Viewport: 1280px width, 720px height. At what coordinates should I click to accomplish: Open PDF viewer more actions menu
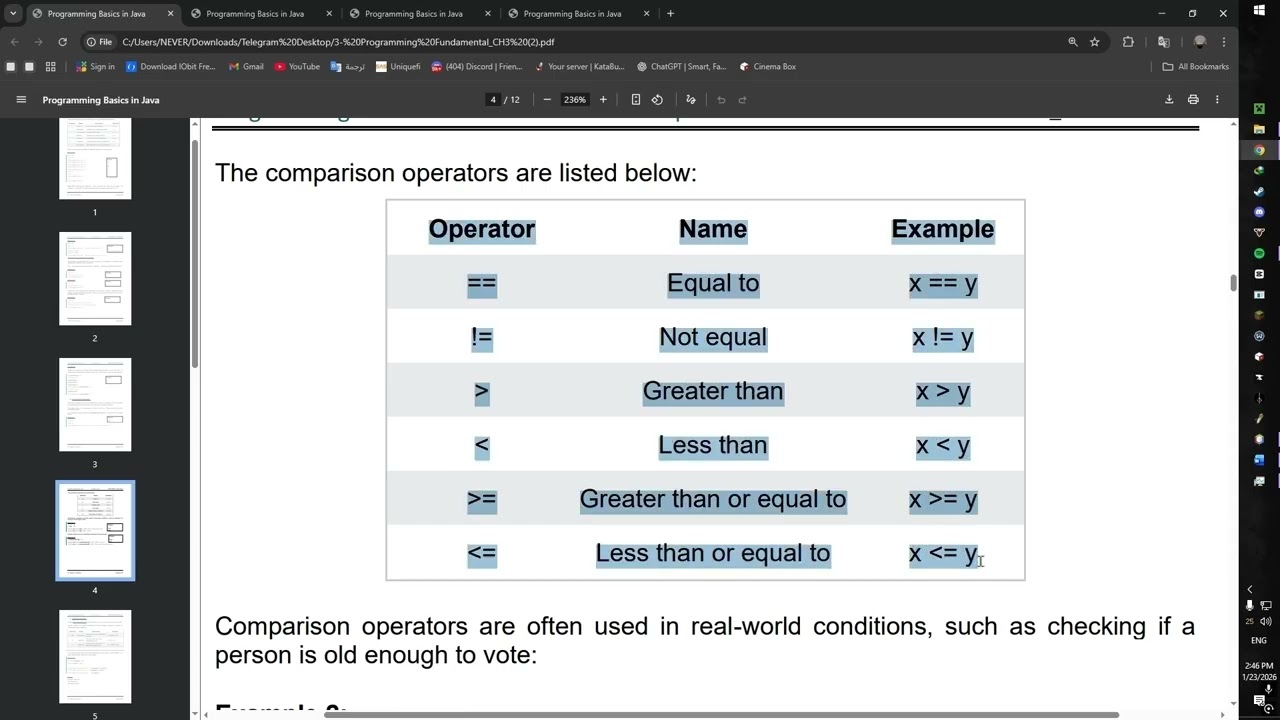coord(1217,100)
